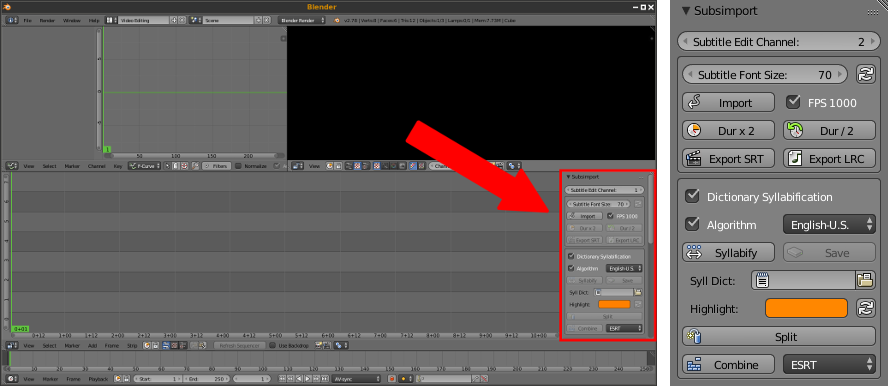Image resolution: width=888 pixels, height=386 pixels.
Task: Click play animation button in timeline header
Action: 308,379
